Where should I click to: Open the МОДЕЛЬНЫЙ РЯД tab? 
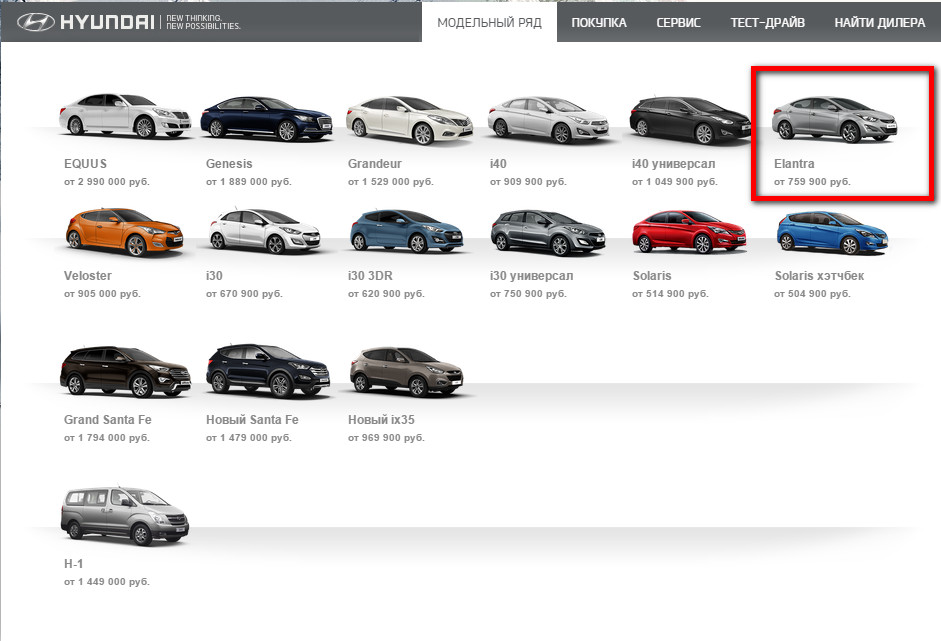(489, 23)
